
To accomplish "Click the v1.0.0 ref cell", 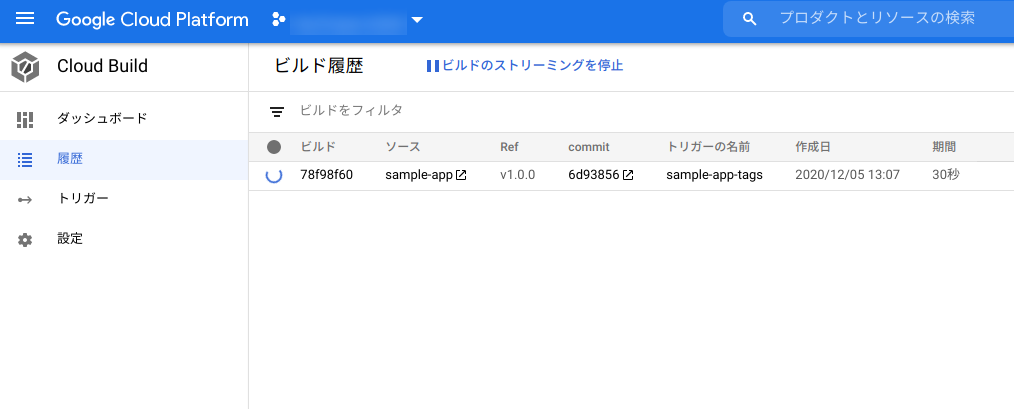I will click(x=517, y=175).
